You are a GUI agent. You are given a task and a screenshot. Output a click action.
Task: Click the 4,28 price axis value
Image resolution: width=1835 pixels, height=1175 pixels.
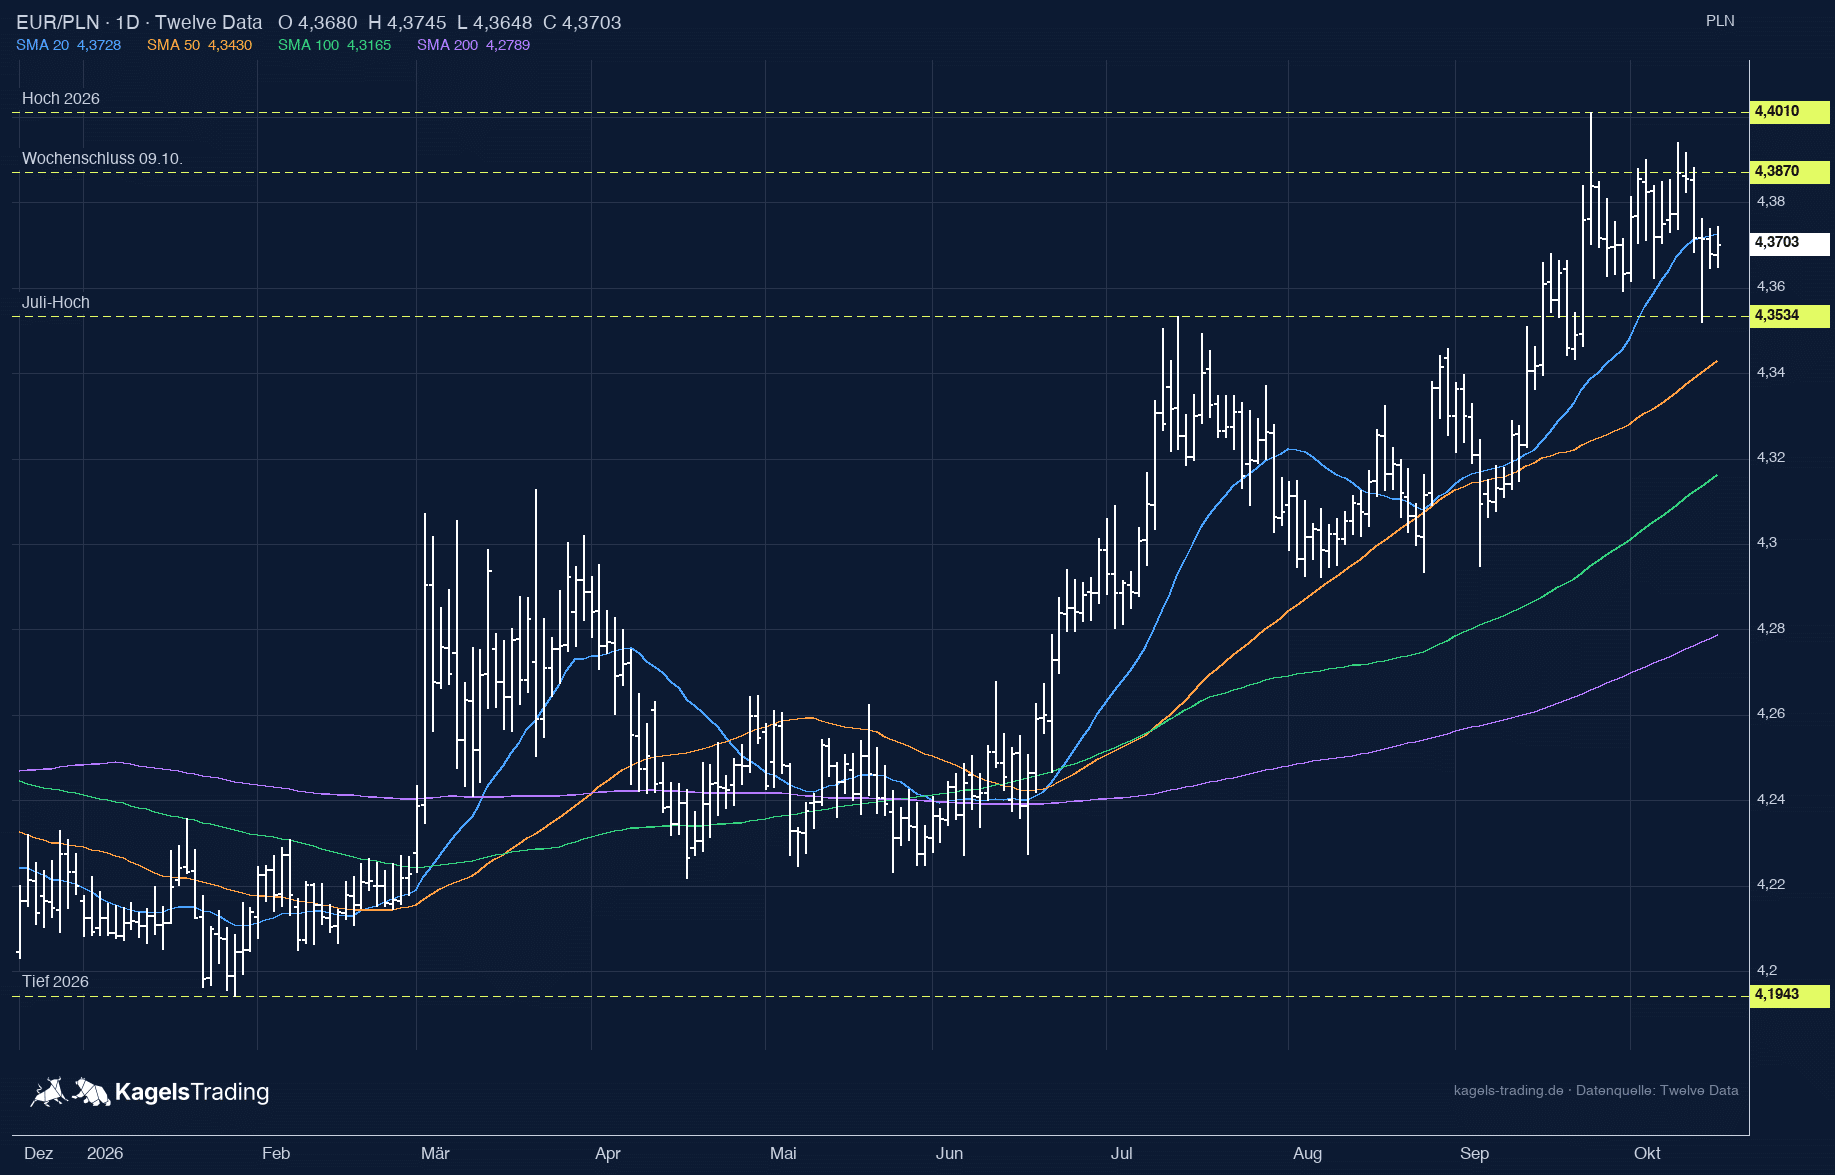click(1770, 628)
